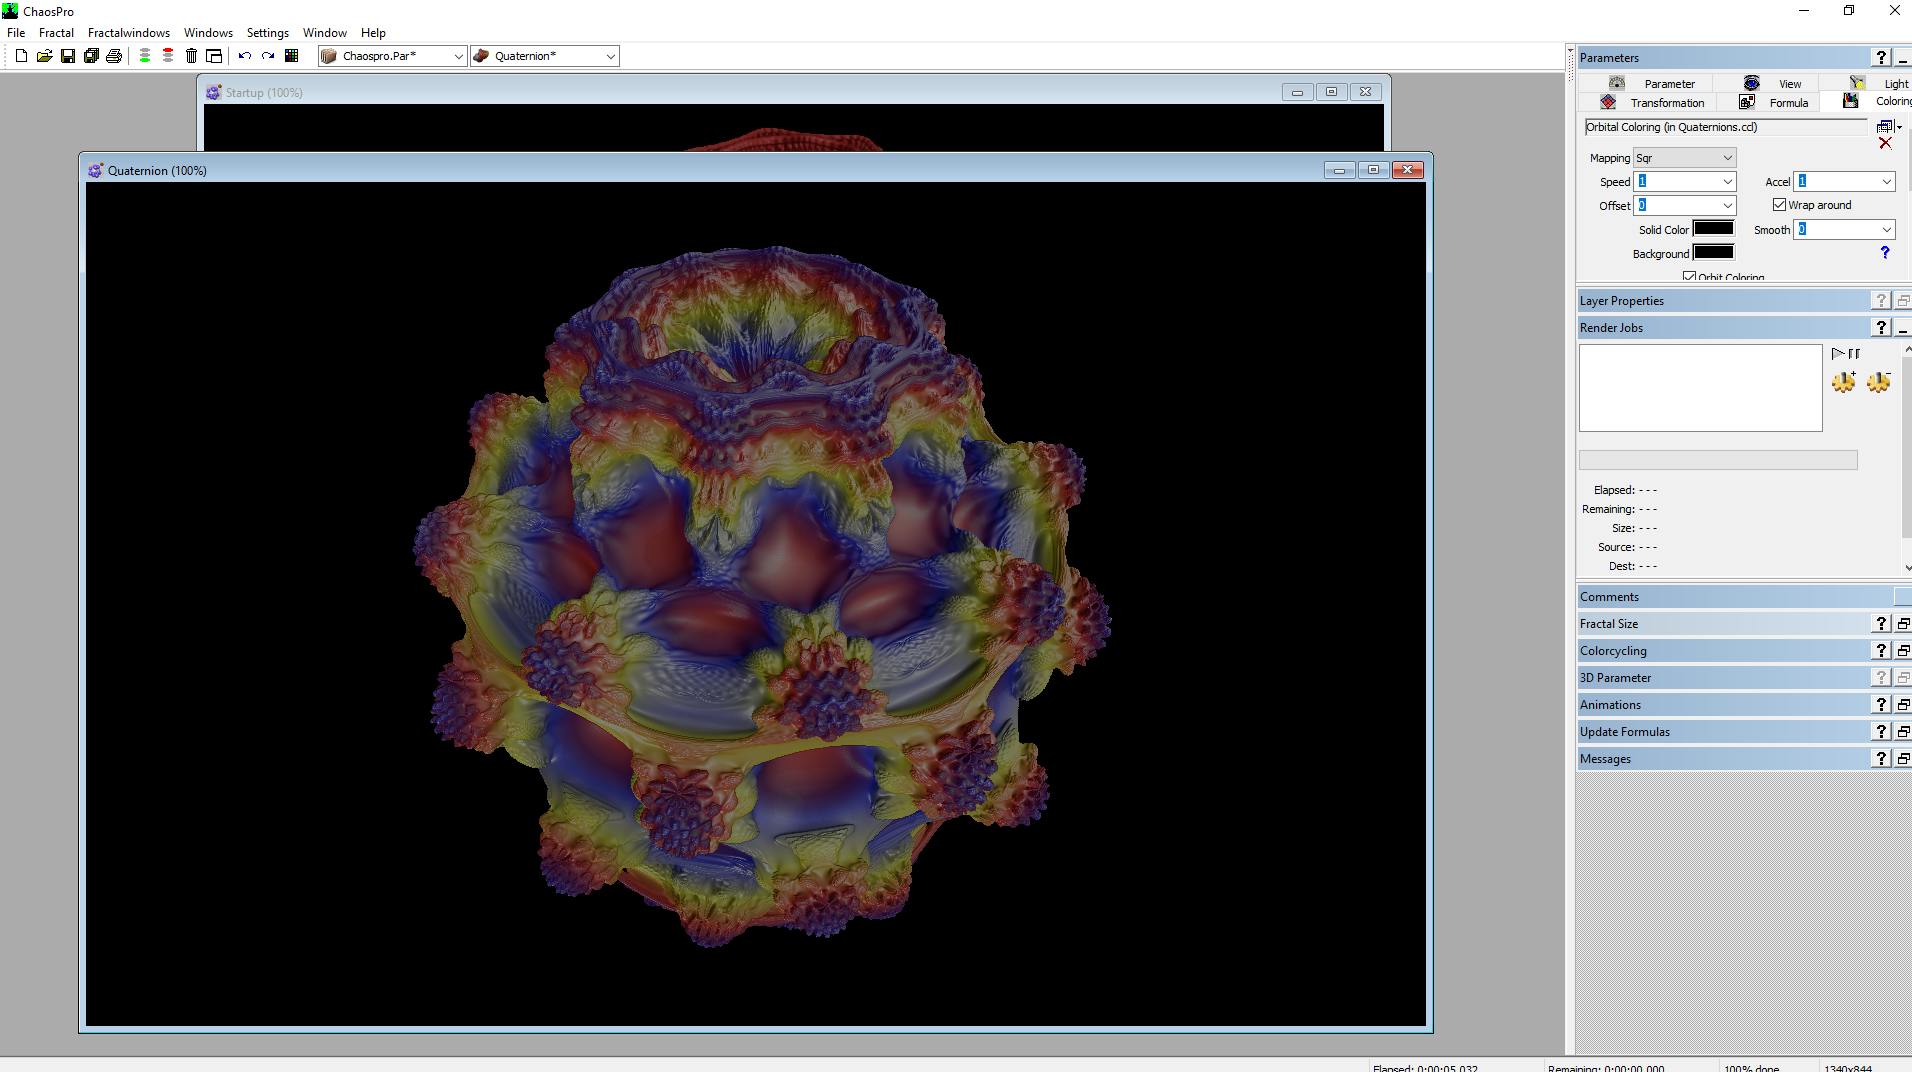Viewport: 1912px width, 1072px height.
Task: Click the trash can delete icon
Action: point(191,56)
